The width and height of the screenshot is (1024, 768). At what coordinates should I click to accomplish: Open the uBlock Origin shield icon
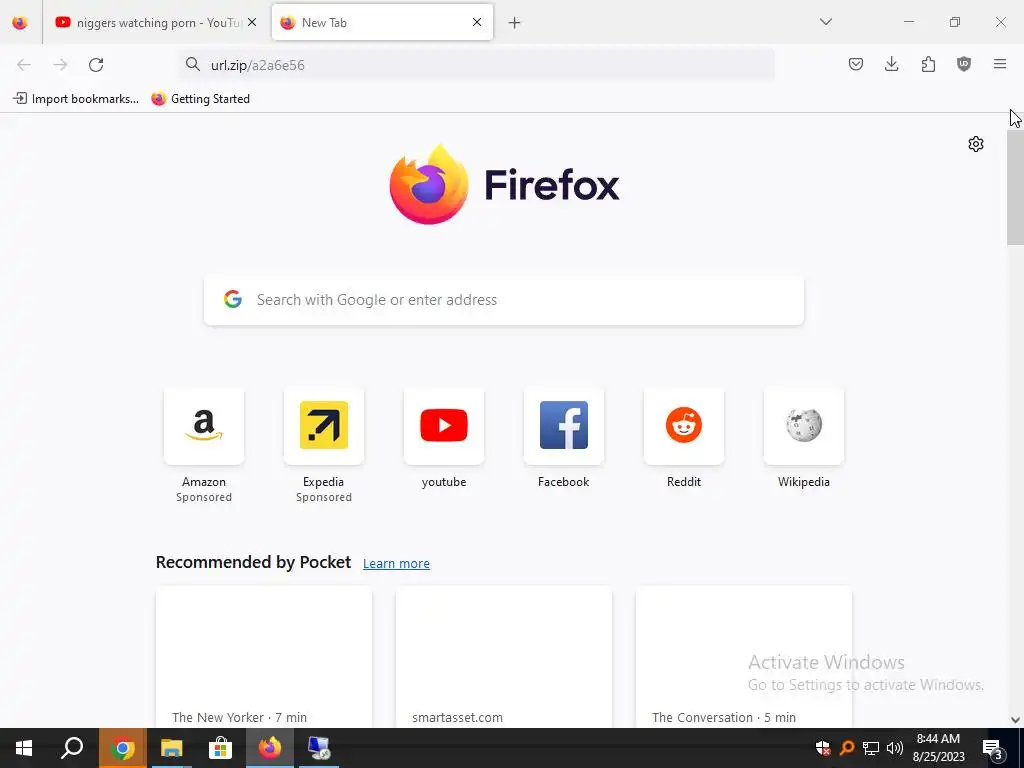(x=964, y=64)
